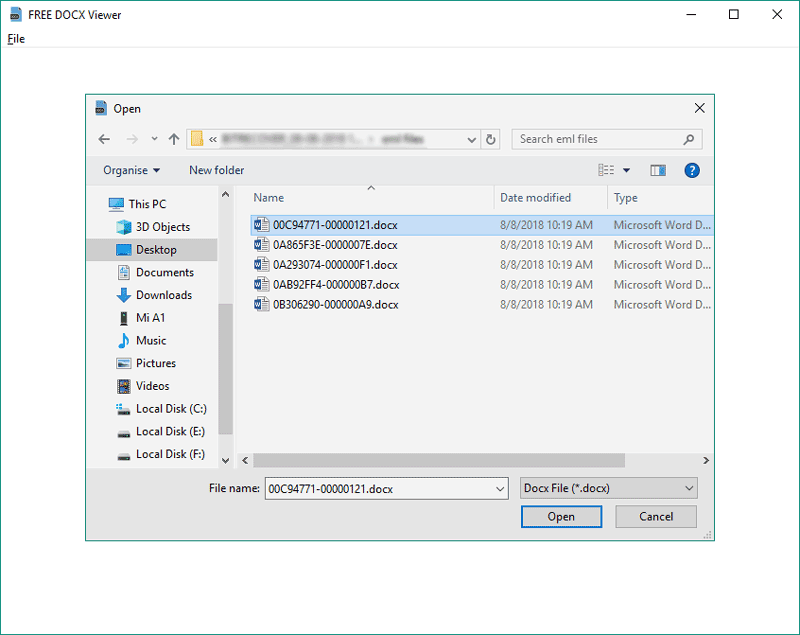Click the horizontal scrollbar right arrow

[x=706, y=461]
